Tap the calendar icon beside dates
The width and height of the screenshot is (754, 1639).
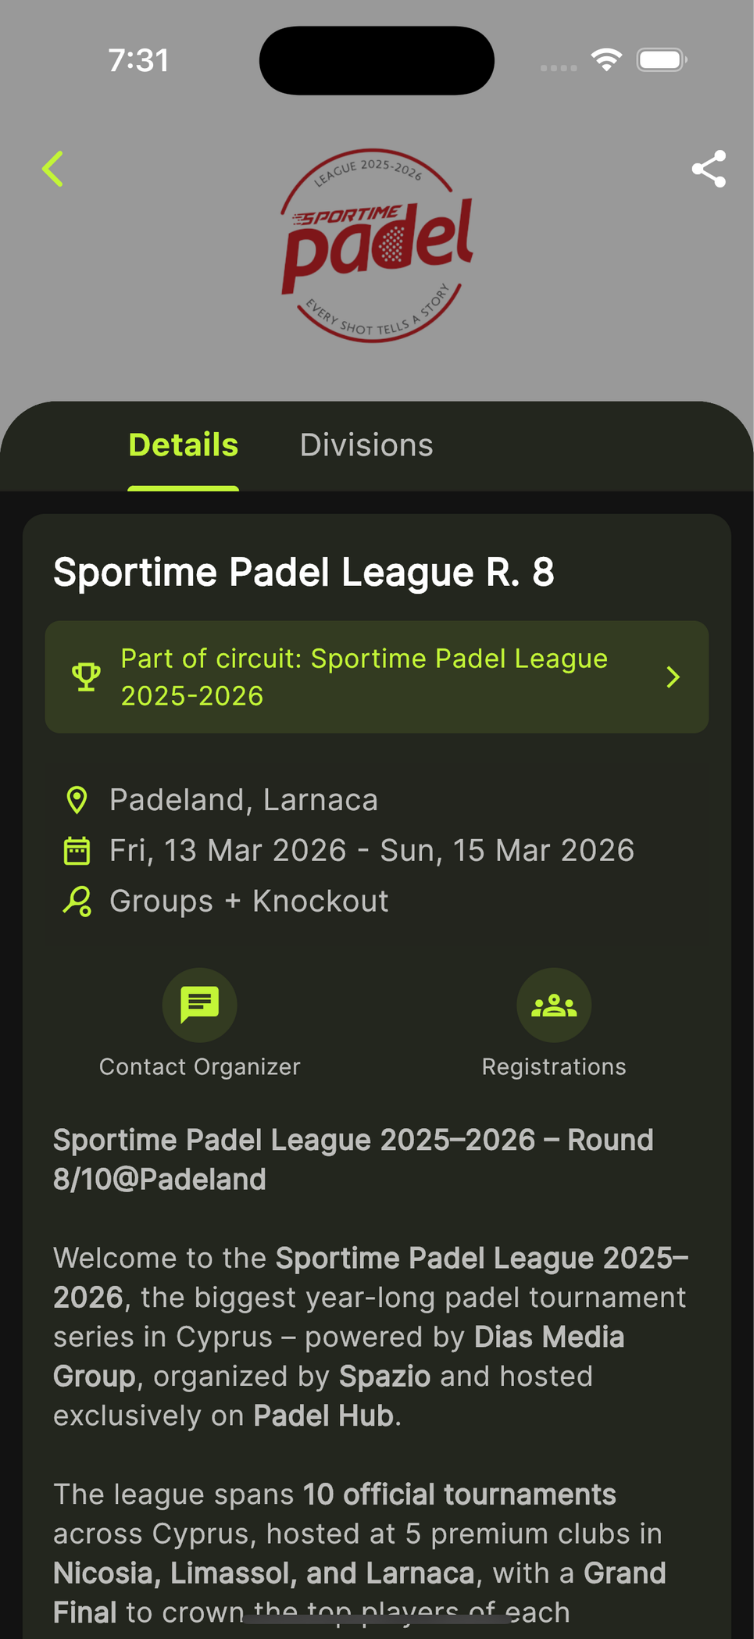click(x=77, y=851)
